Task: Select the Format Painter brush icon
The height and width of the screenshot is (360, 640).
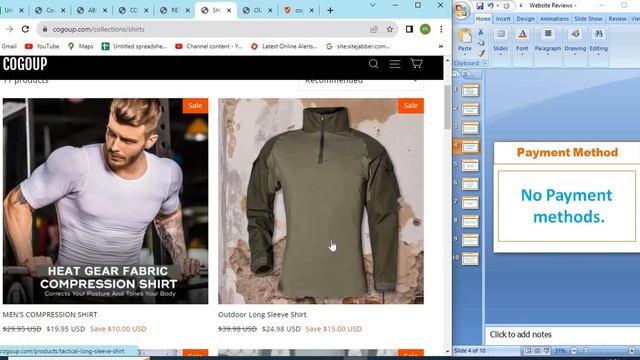Action: pyautogui.click(x=481, y=53)
